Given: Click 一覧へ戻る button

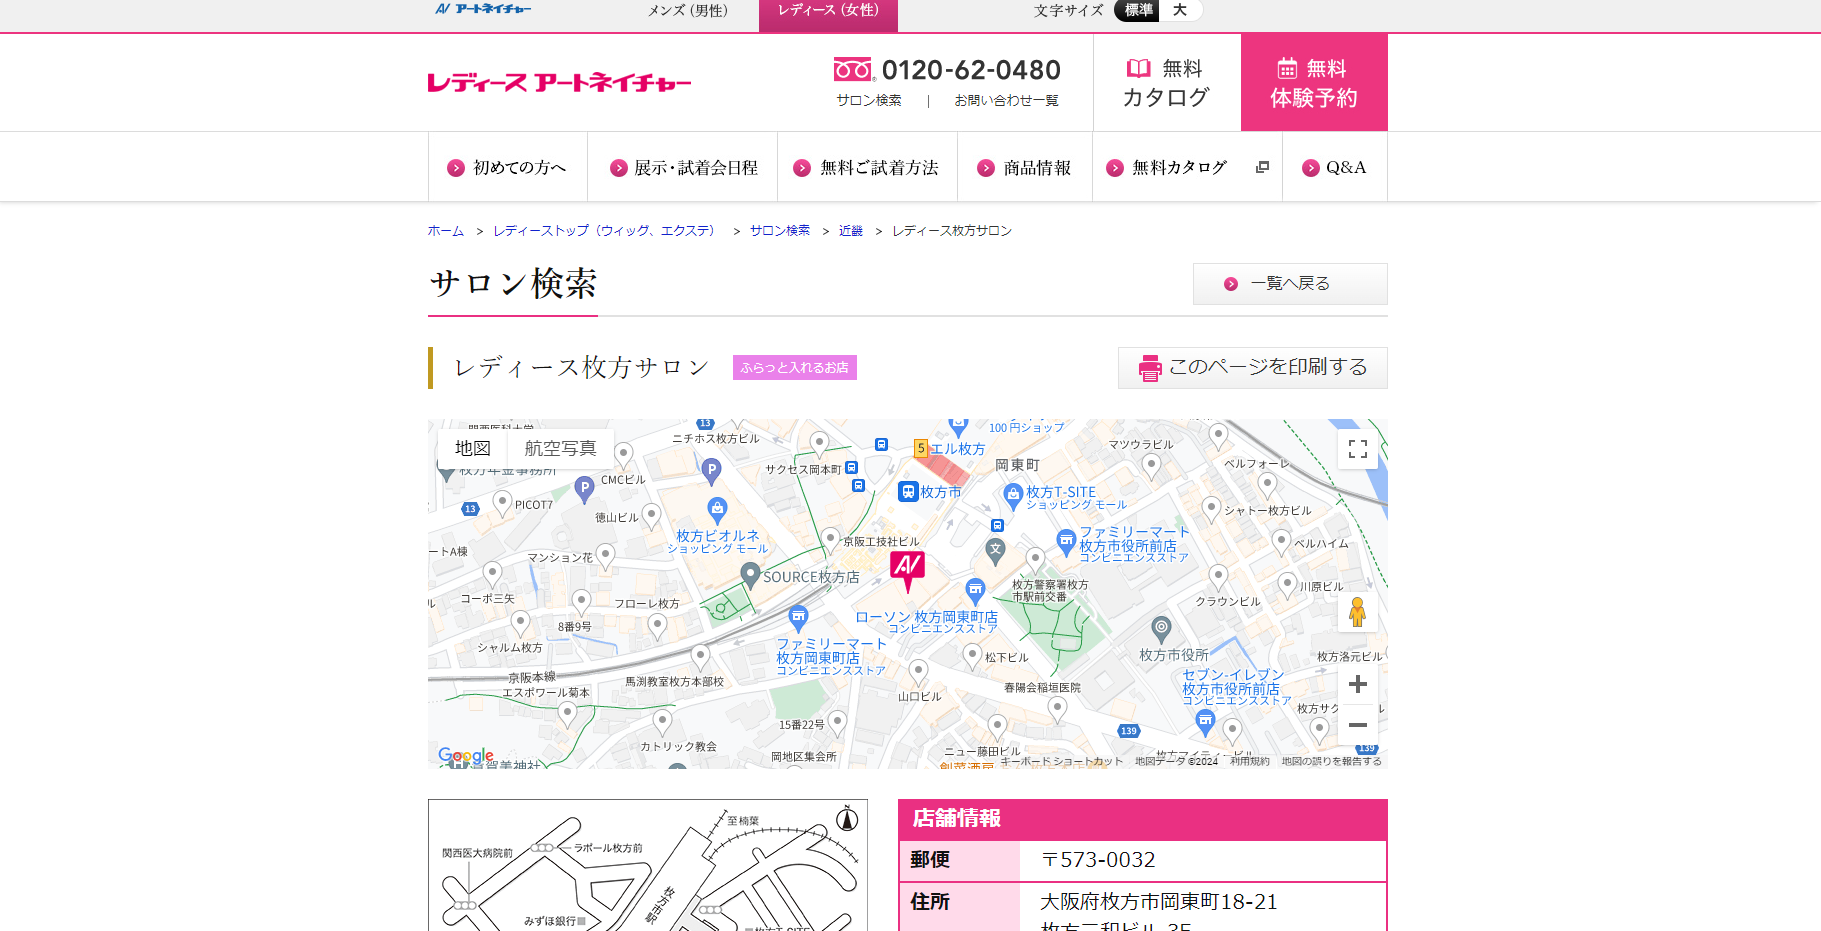Looking at the screenshot, I should coord(1290,284).
